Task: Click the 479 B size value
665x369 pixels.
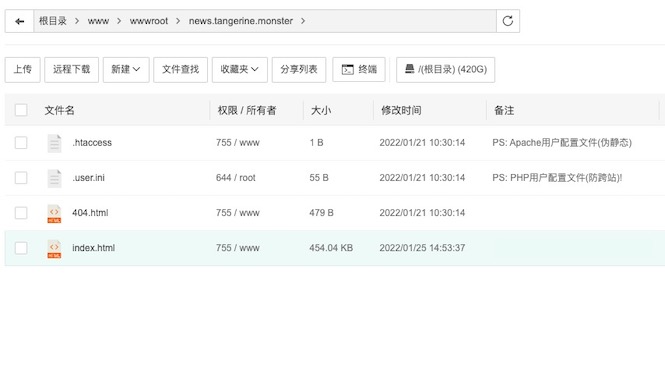Action: coord(321,212)
